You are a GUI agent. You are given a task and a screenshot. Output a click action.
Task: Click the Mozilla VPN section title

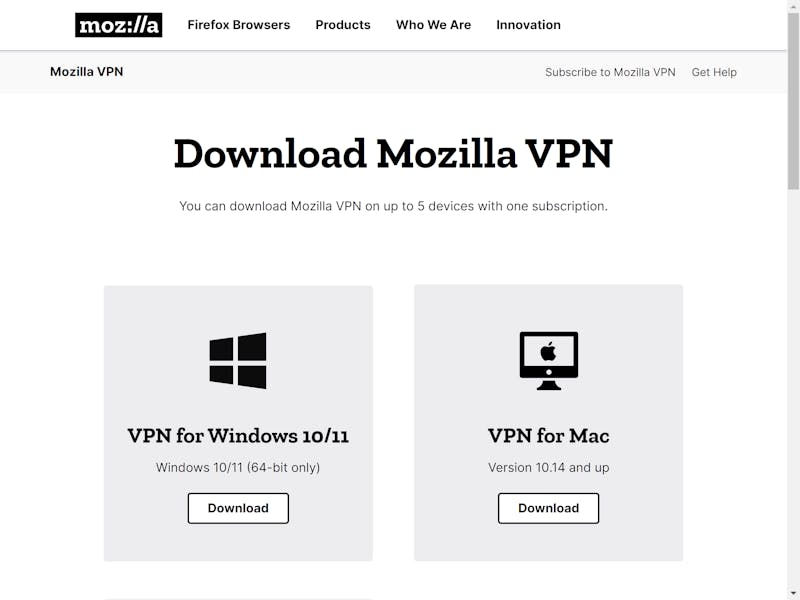pos(87,72)
